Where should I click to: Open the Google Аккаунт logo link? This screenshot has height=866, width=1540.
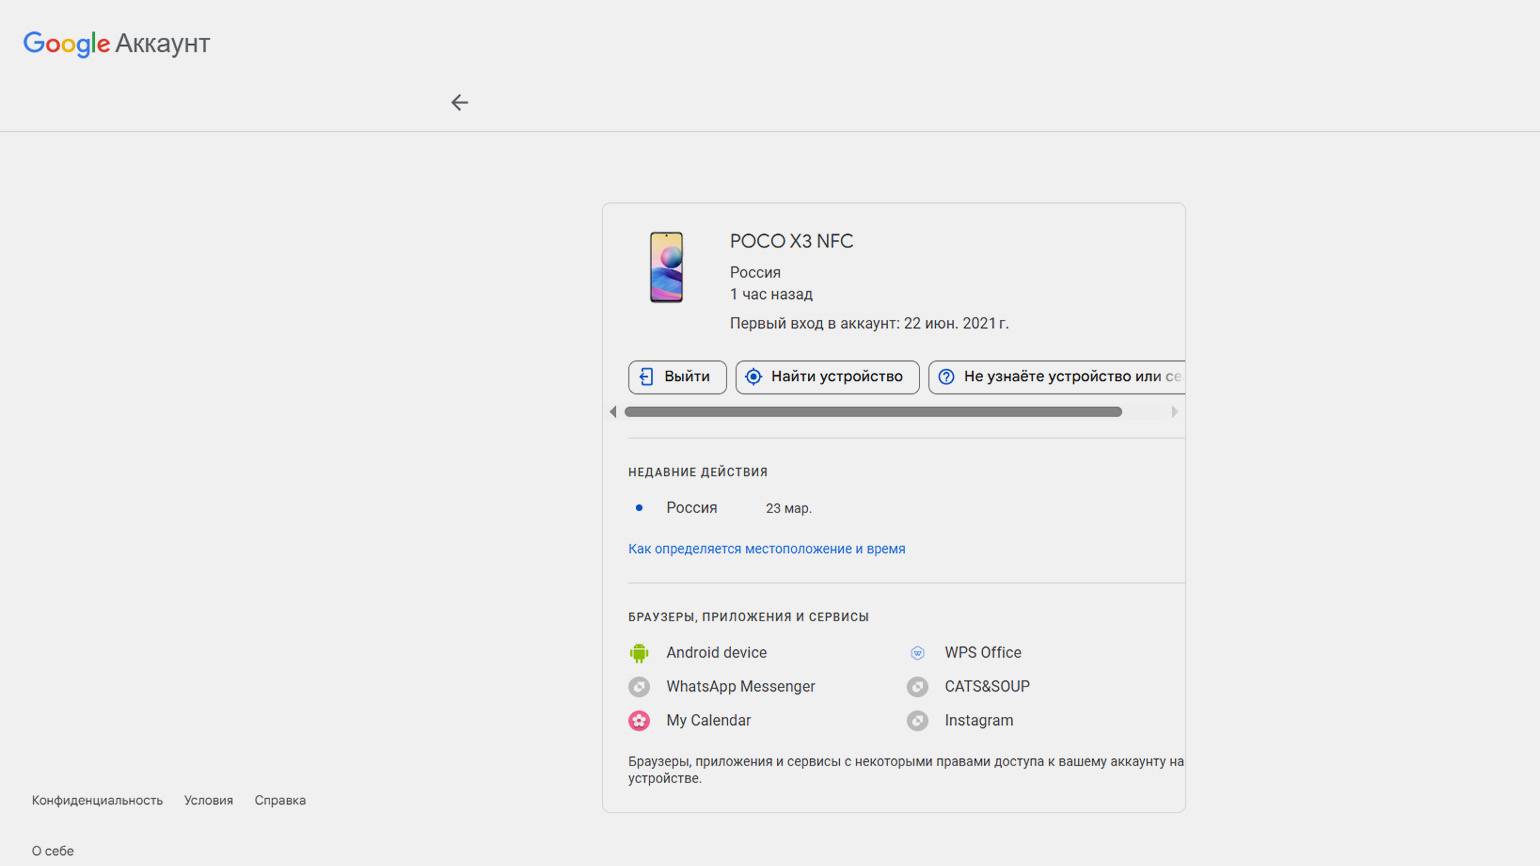pos(117,44)
